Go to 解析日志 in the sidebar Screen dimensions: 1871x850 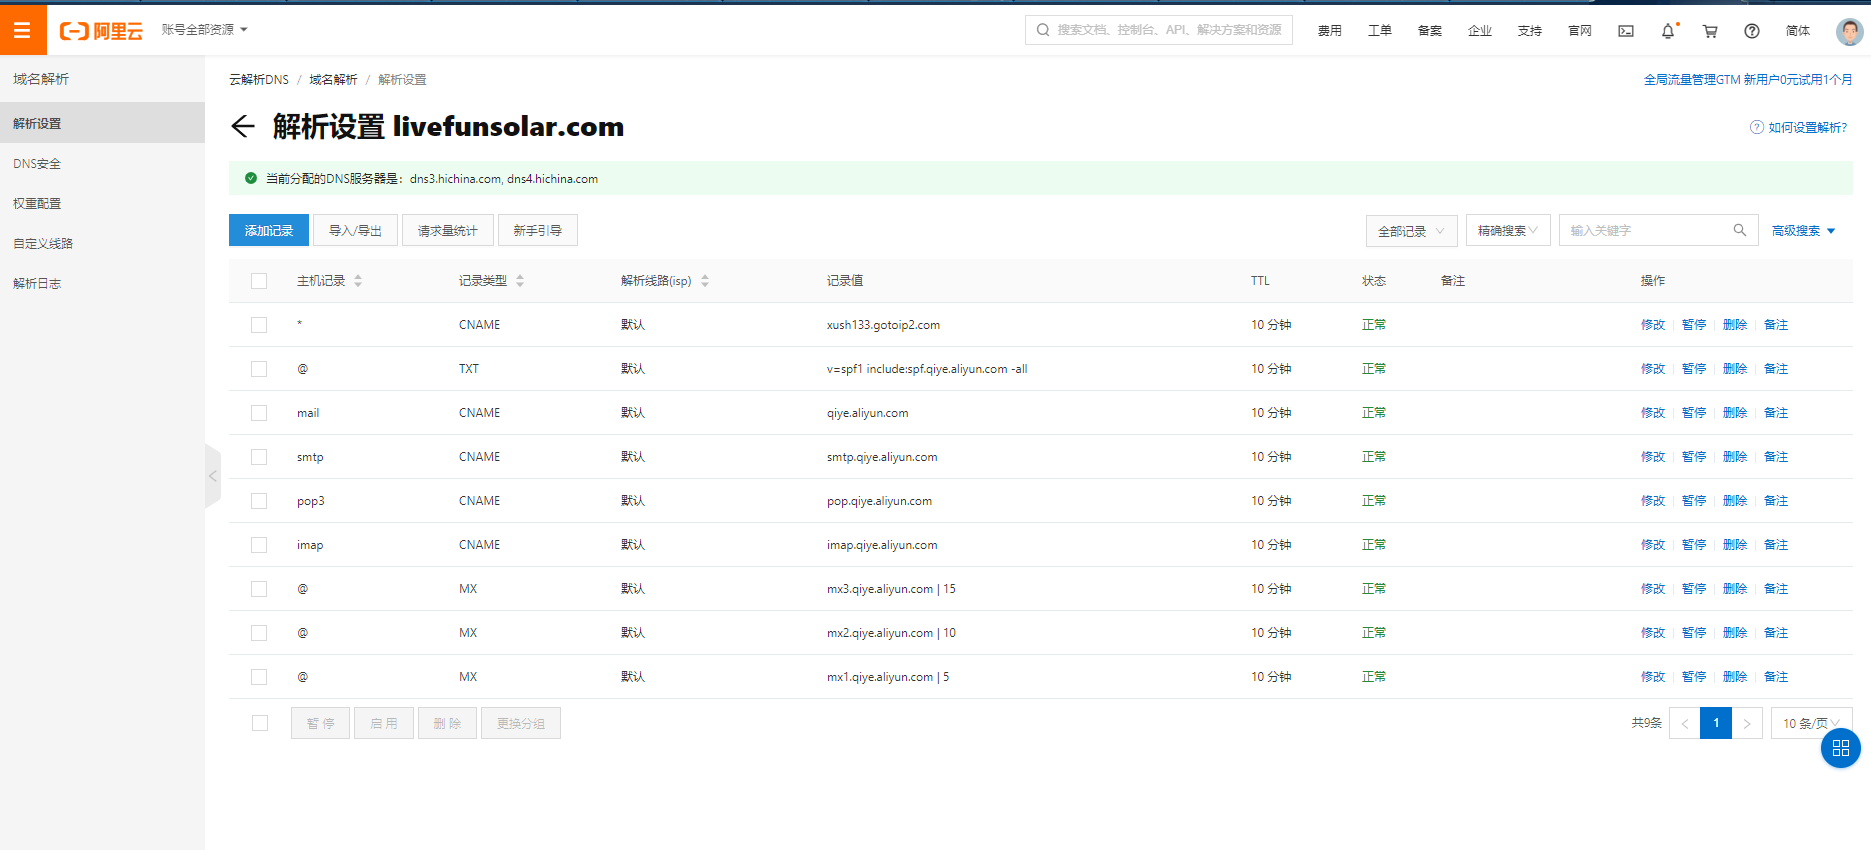pos(37,284)
